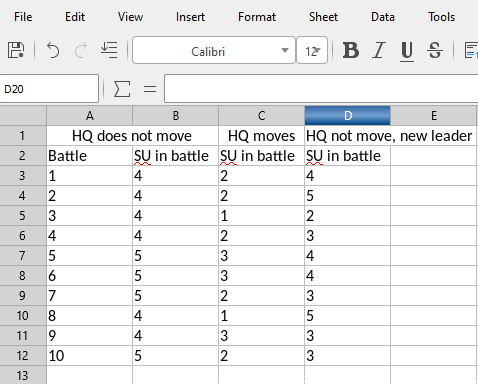The width and height of the screenshot is (478, 384).
Task: Select column B header
Action: click(175, 116)
